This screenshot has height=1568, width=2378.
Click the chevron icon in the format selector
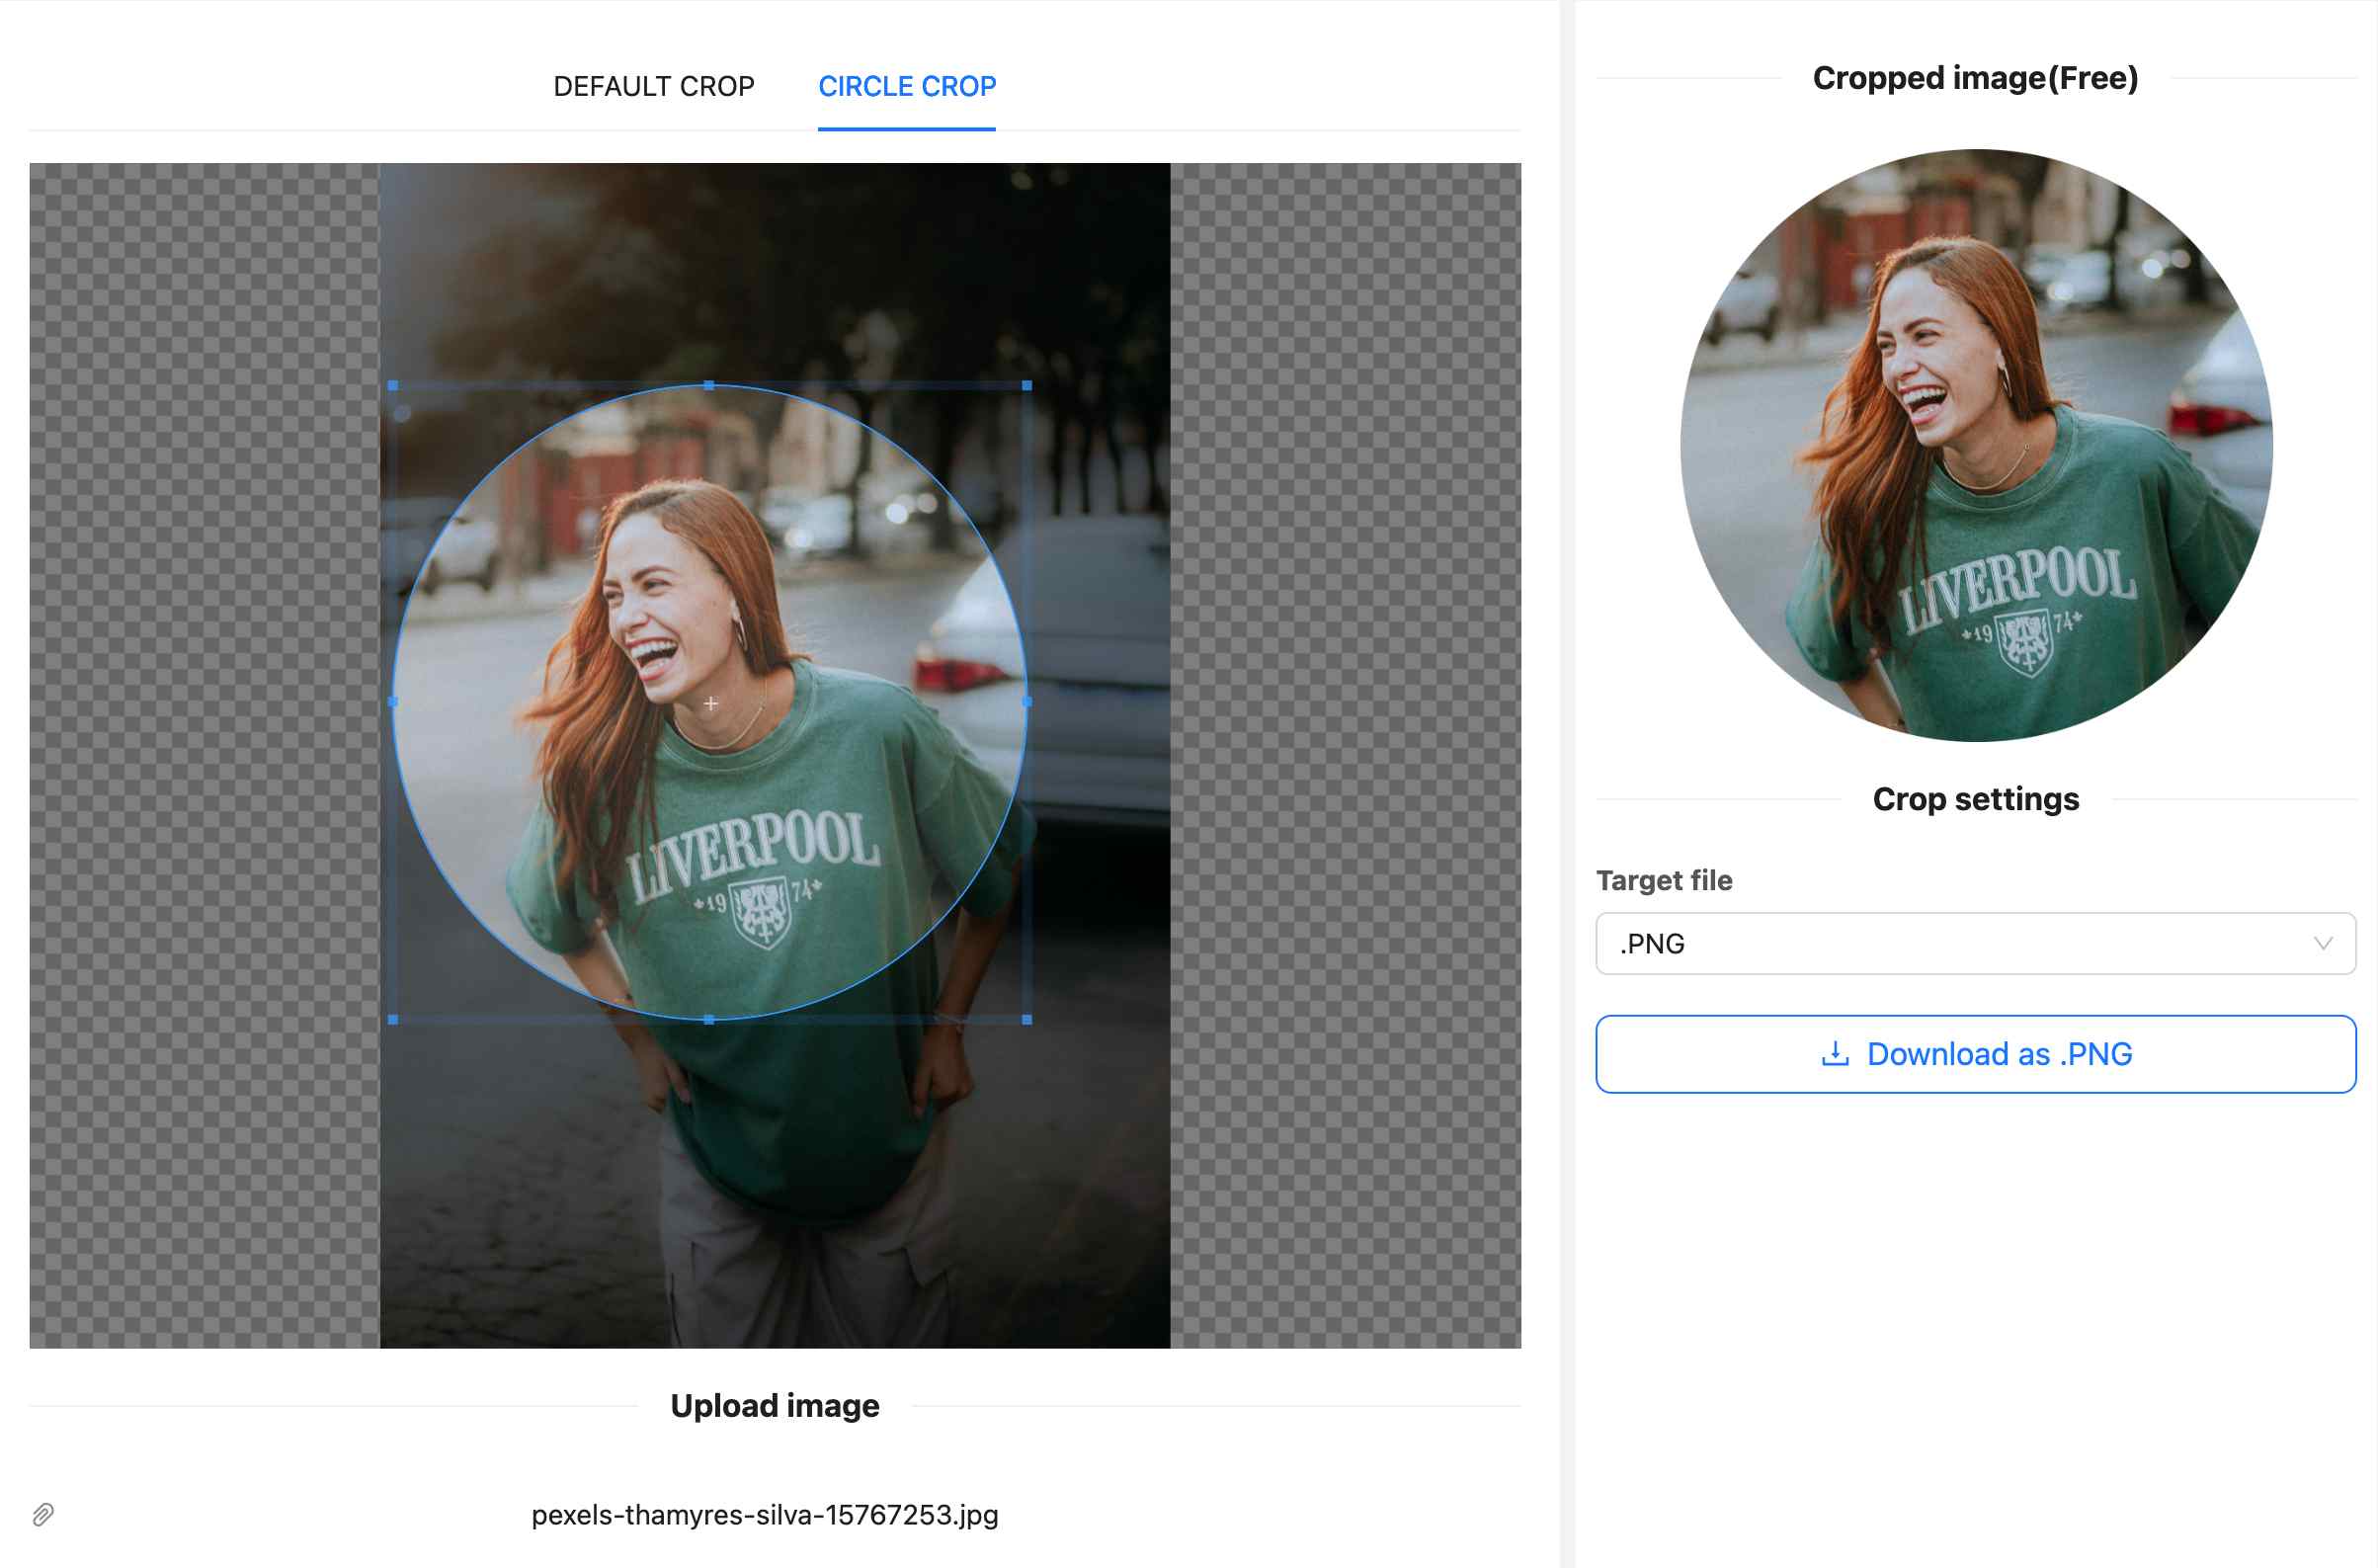click(x=2324, y=943)
